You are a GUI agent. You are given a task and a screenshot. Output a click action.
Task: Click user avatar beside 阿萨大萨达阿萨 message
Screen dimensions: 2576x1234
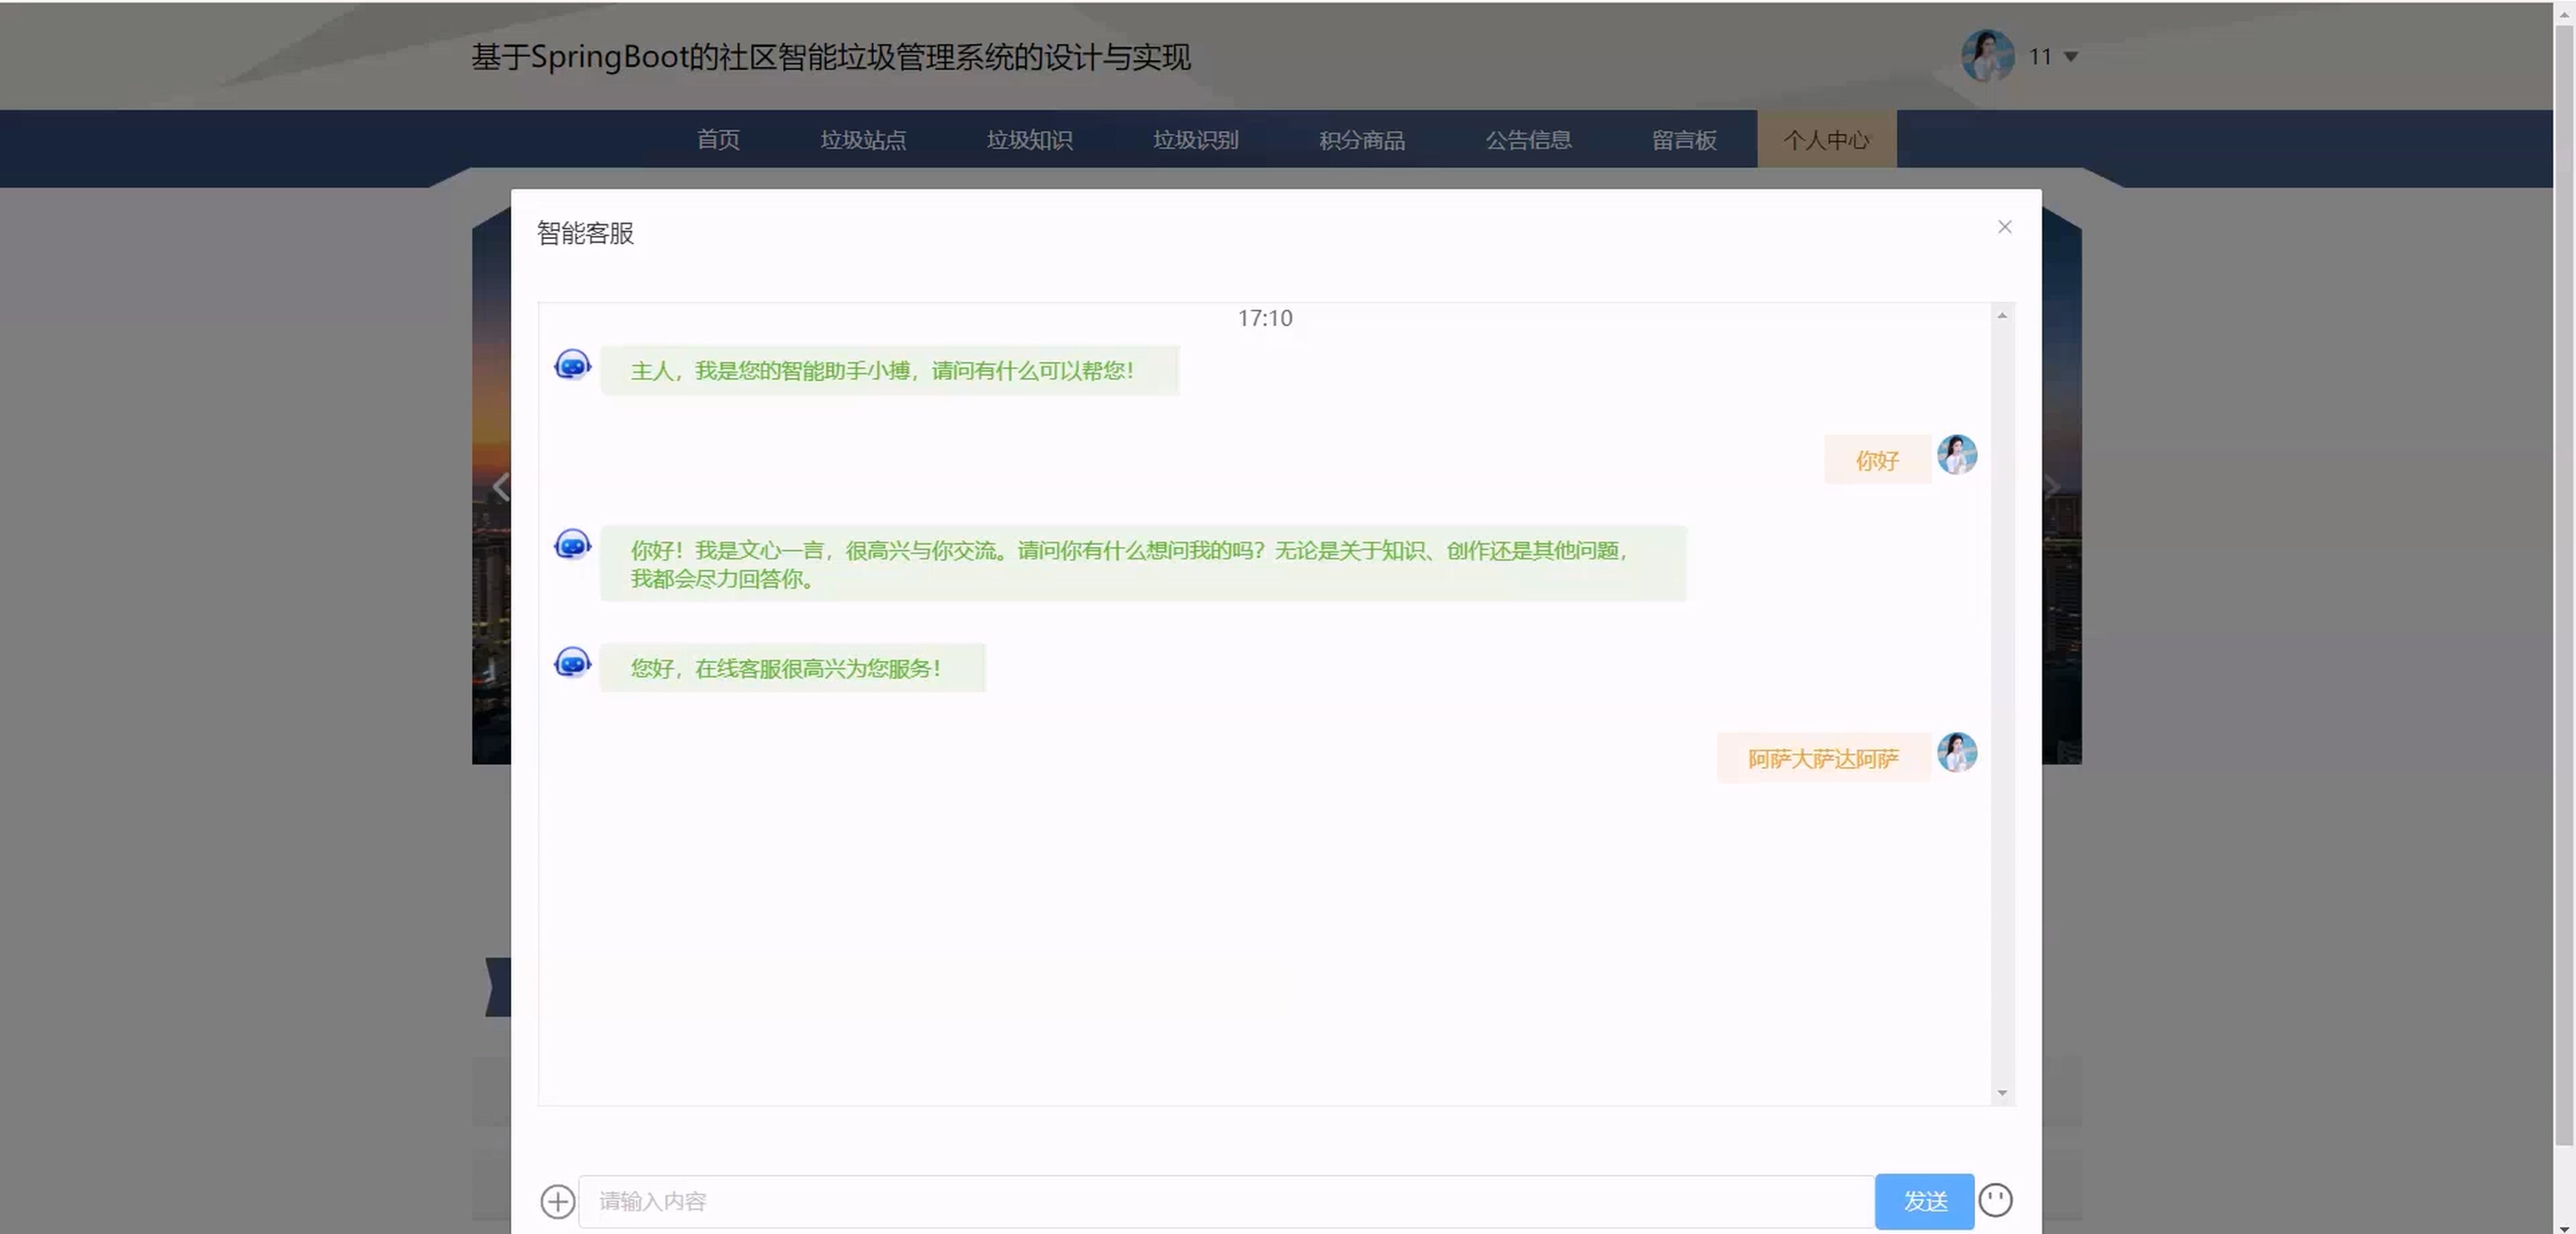click(1957, 753)
